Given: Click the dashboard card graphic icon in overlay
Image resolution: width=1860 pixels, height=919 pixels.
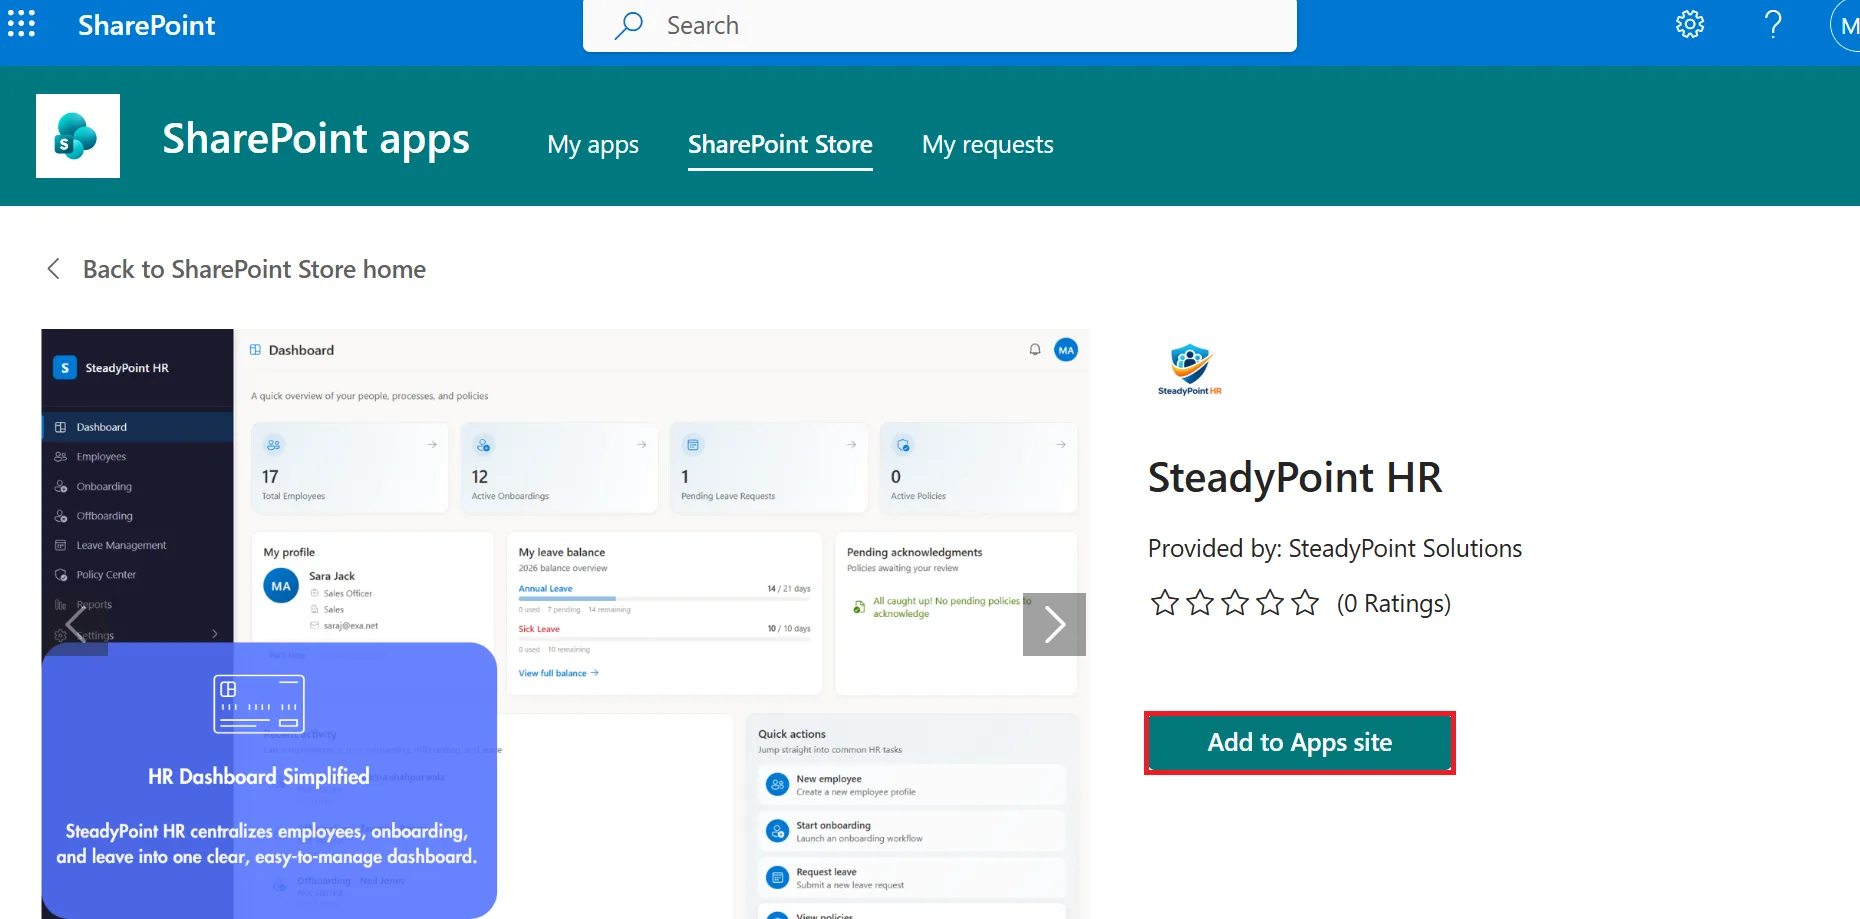Looking at the screenshot, I should point(259,704).
